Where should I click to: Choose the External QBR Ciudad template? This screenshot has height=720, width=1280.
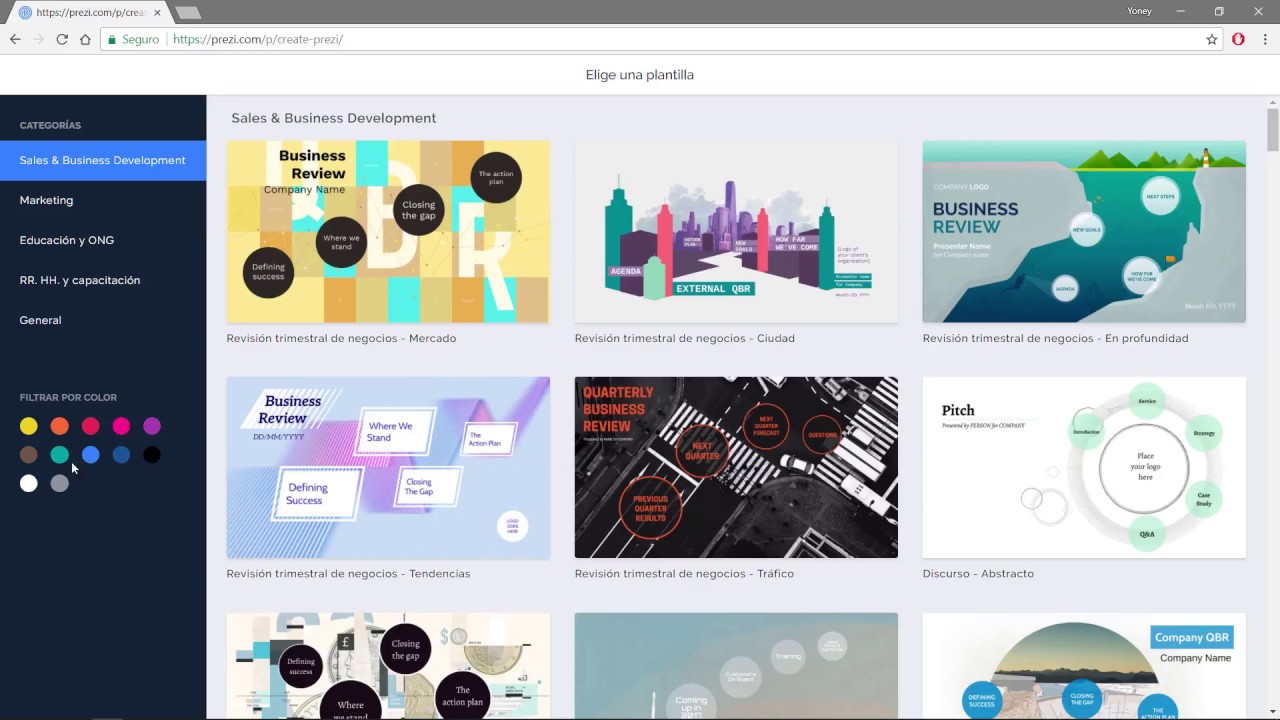point(736,231)
